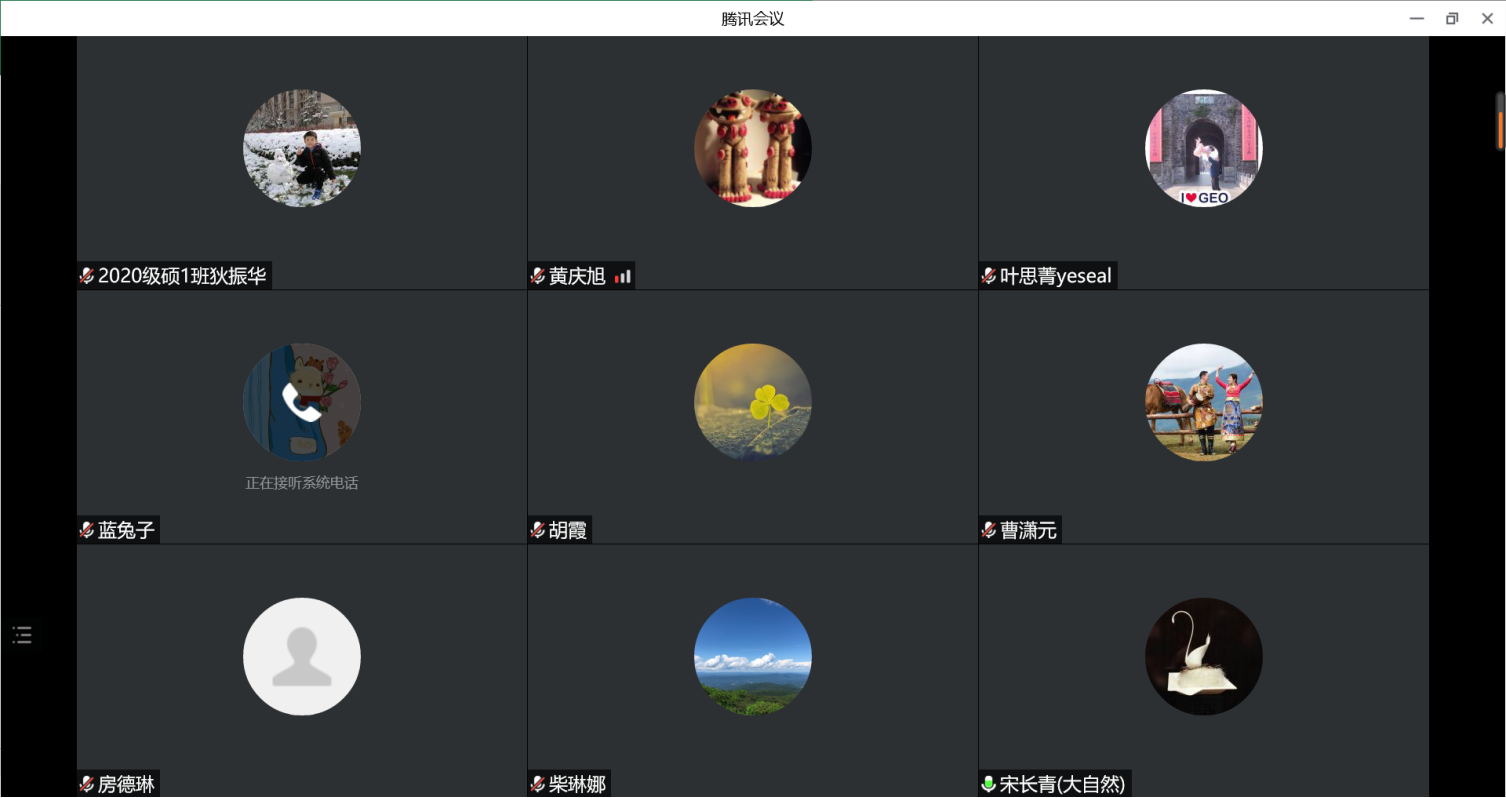Click the 宋长青(大自然) name label

pos(1062,784)
